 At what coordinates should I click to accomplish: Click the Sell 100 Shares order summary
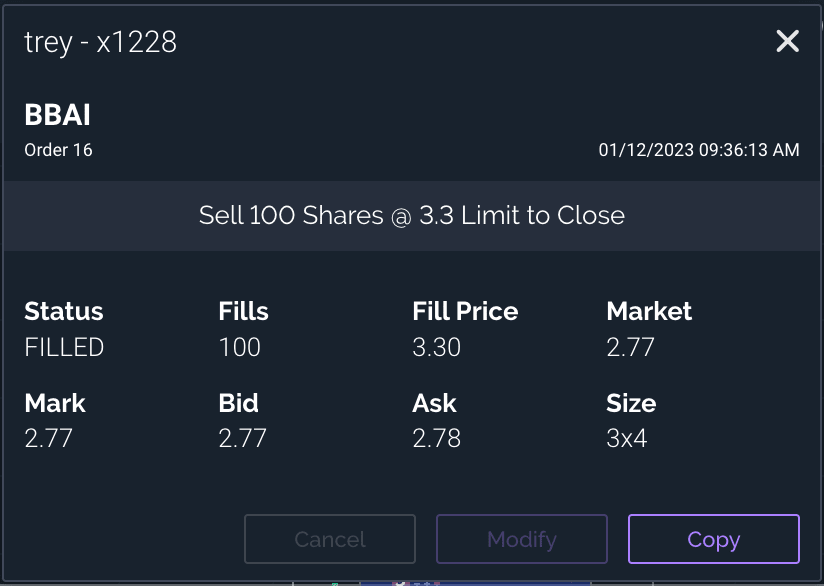click(x=411, y=215)
